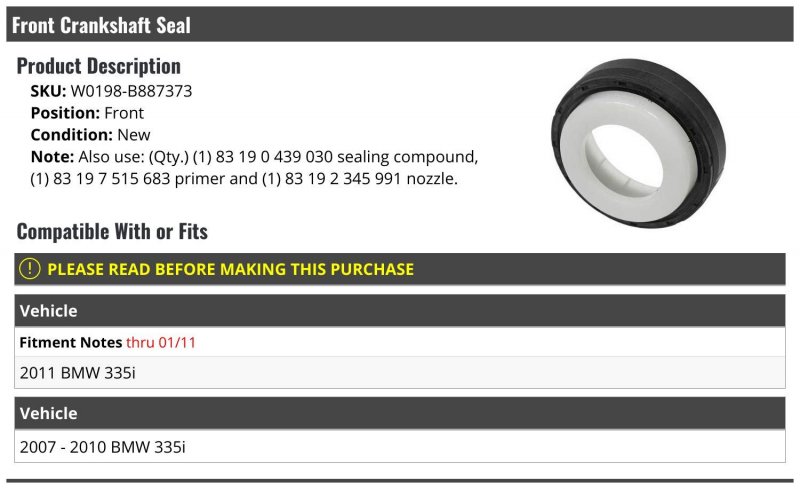Open the crankshaft seal product image
This screenshot has width=800, height=489.
[x=638, y=143]
